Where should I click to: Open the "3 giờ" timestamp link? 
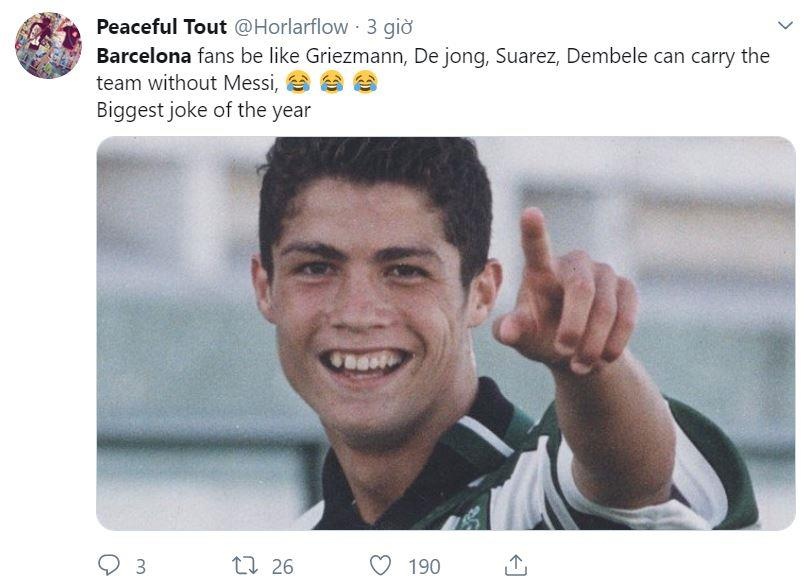(390, 26)
